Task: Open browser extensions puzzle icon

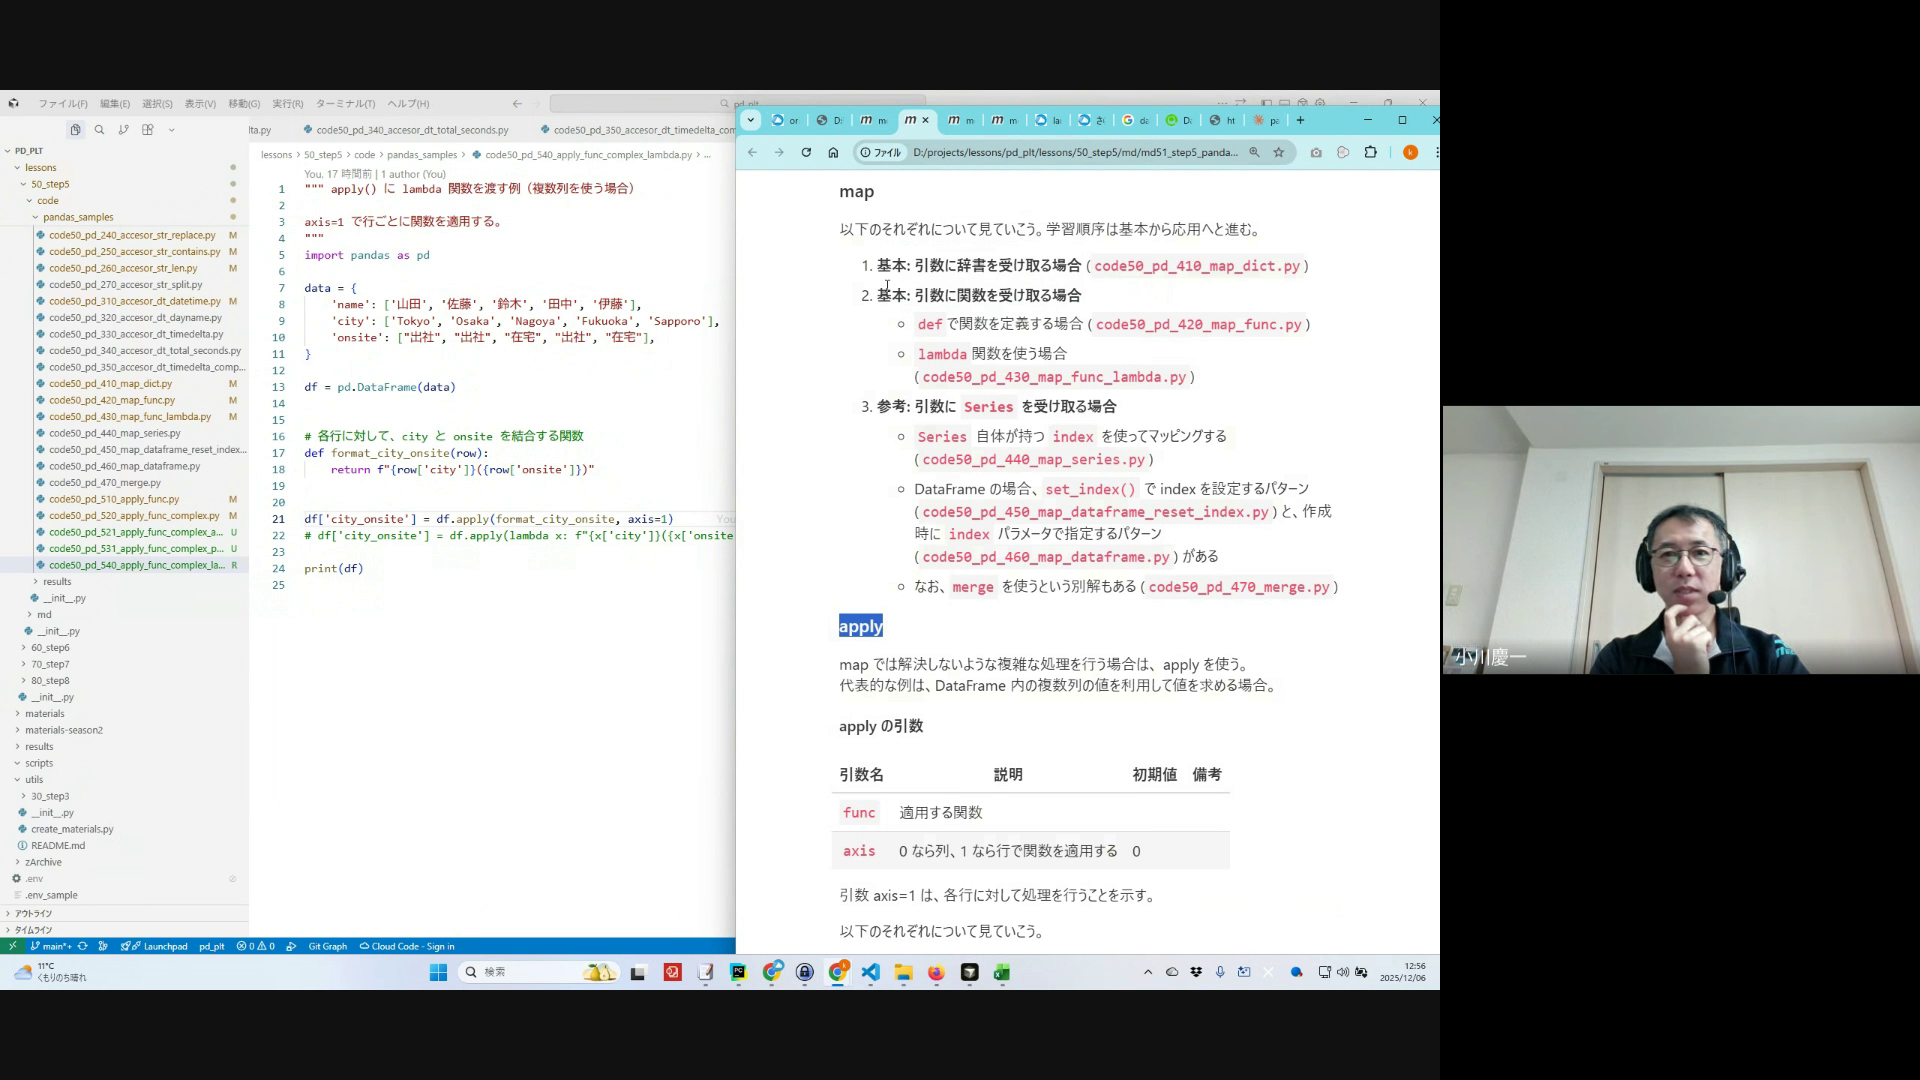Action: coord(1370,153)
